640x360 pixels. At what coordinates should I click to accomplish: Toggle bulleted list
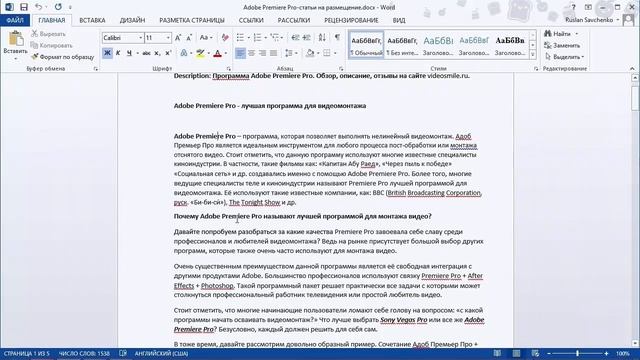[x=240, y=38]
